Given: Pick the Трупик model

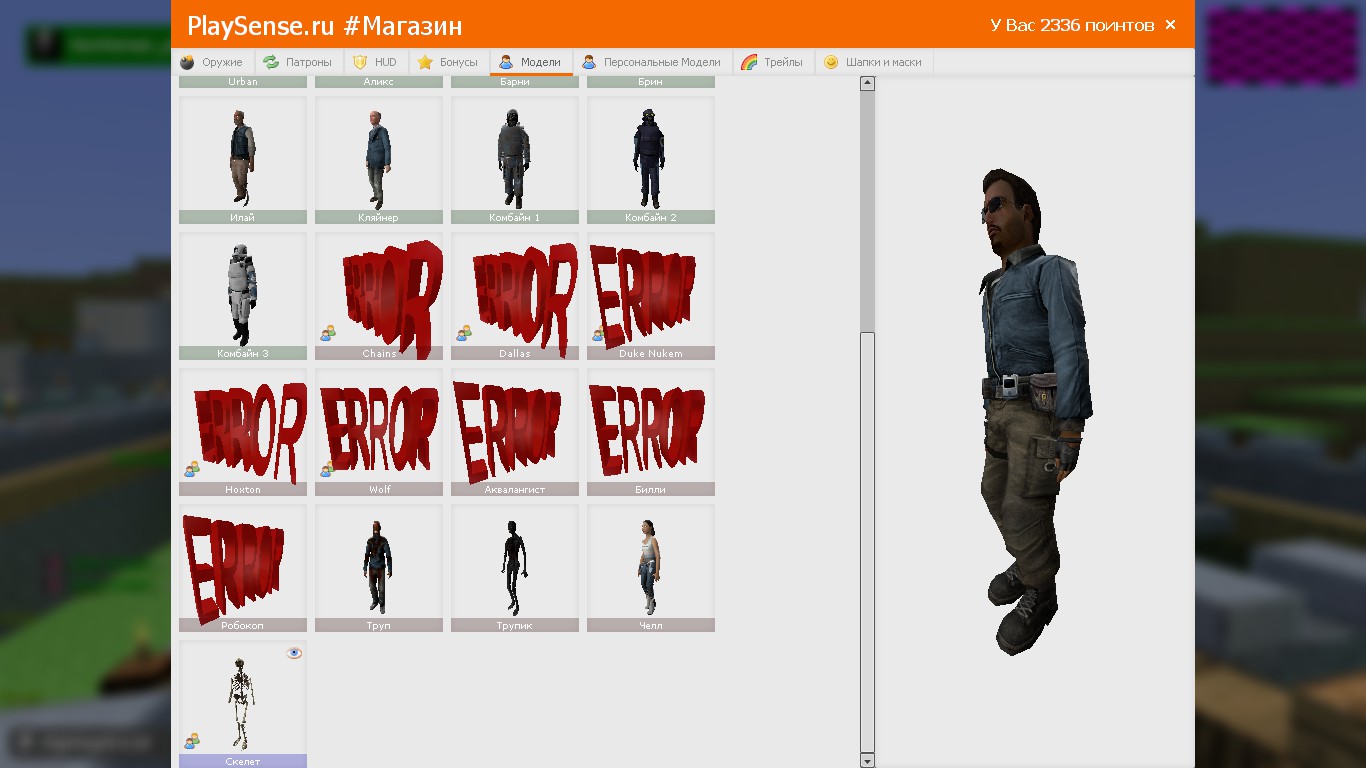Looking at the screenshot, I should coord(515,568).
